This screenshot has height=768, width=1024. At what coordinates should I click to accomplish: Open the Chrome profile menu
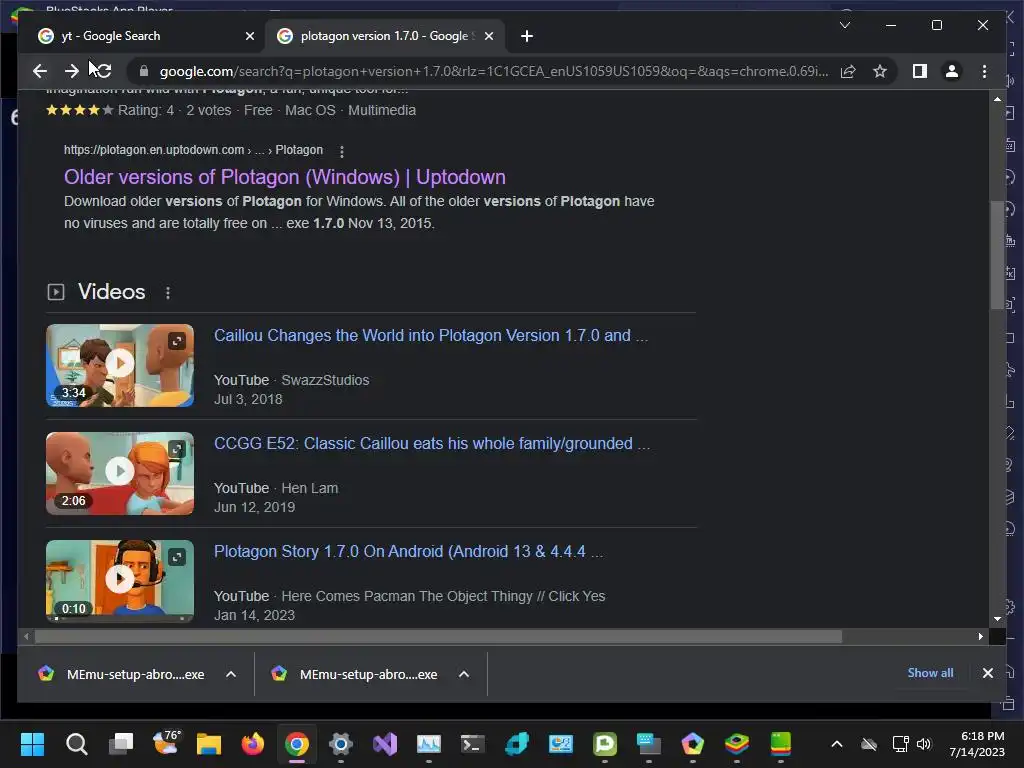952,71
